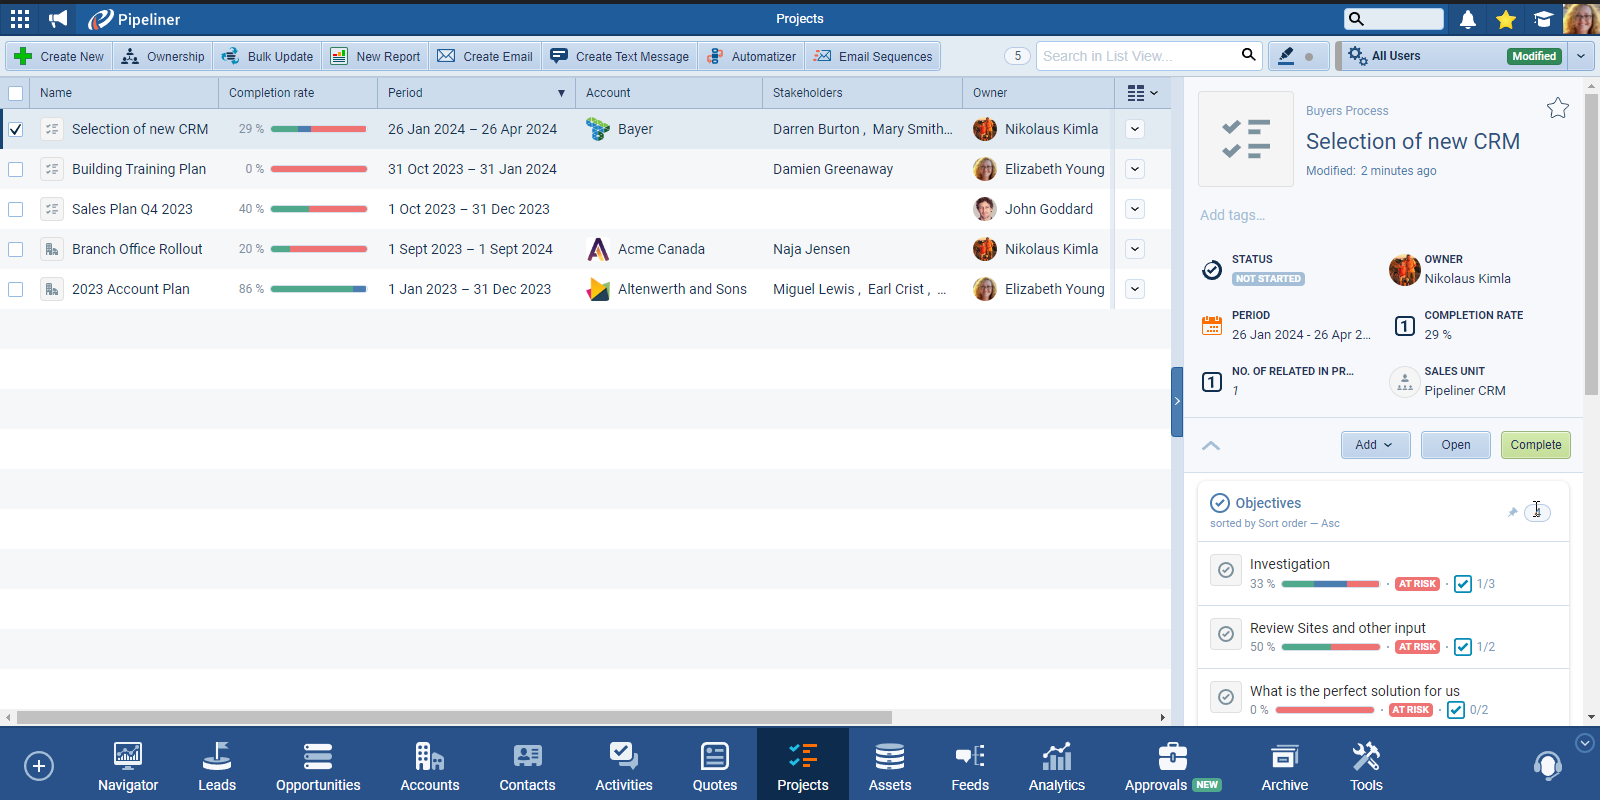Expand the Add dropdown button
The image size is (1600, 800).
point(1375,445)
